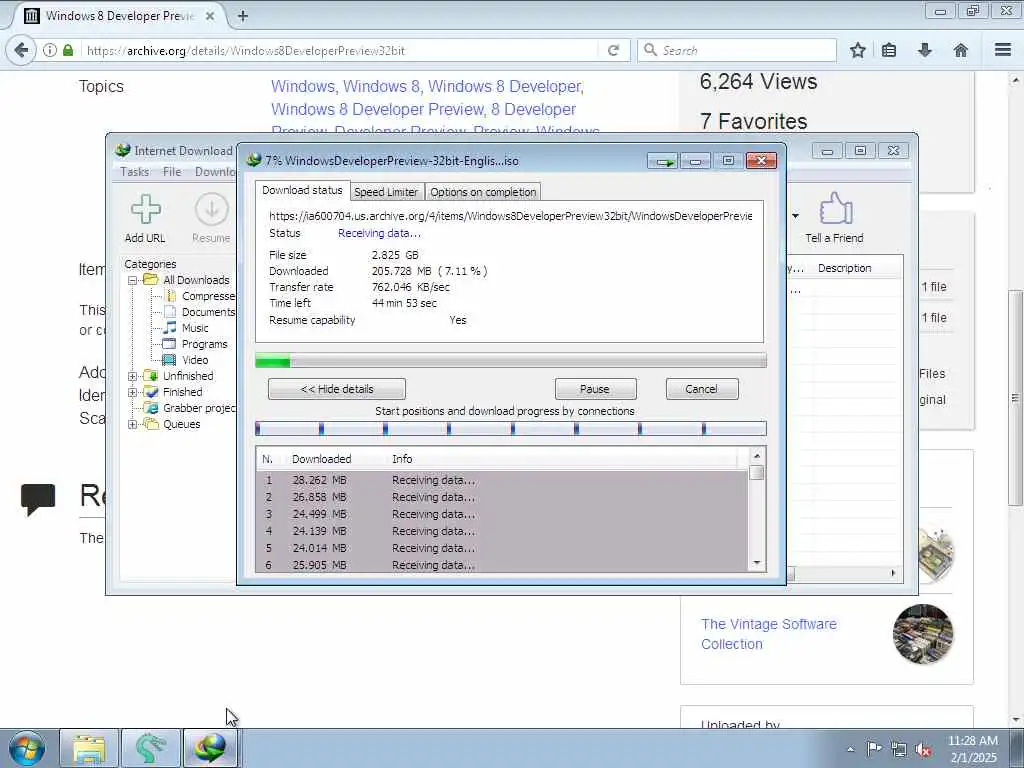Click the connections progress strip
This screenshot has width=1024, height=768.
pos(511,428)
